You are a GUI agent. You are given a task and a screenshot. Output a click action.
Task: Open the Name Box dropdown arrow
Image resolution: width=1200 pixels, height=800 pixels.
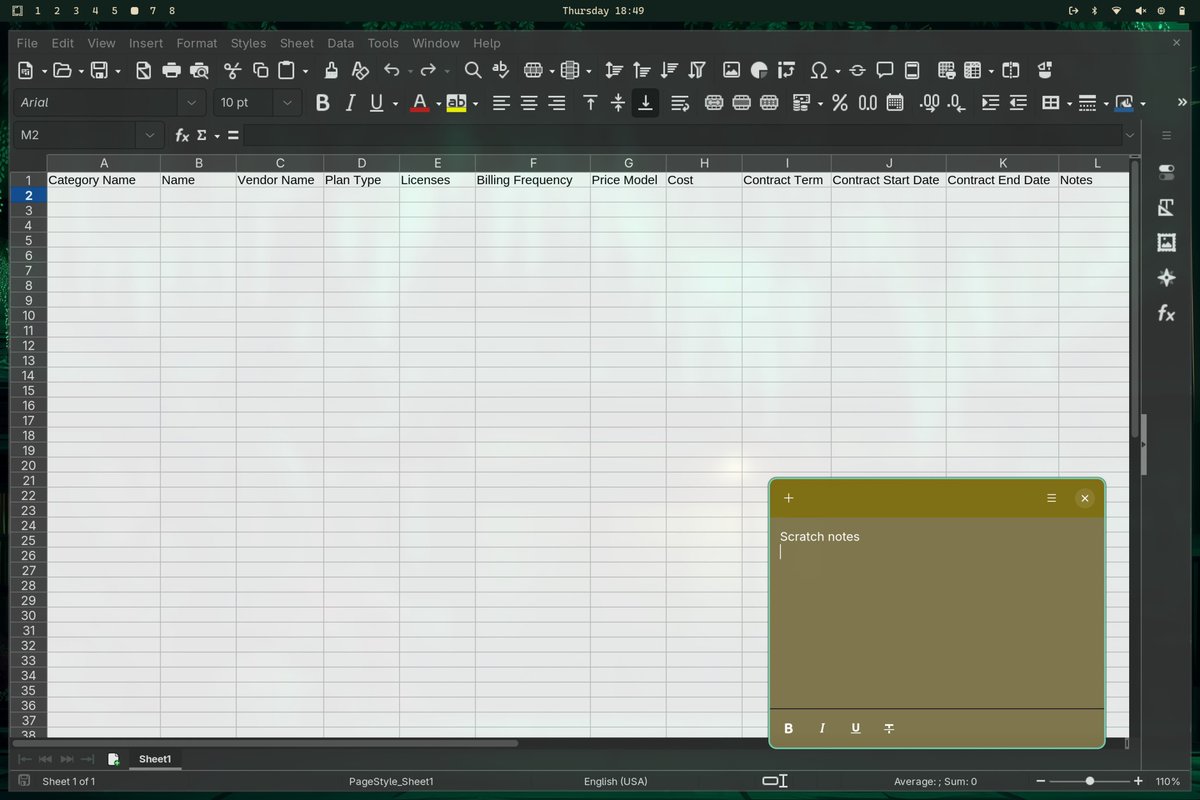click(x=150, y=135)
